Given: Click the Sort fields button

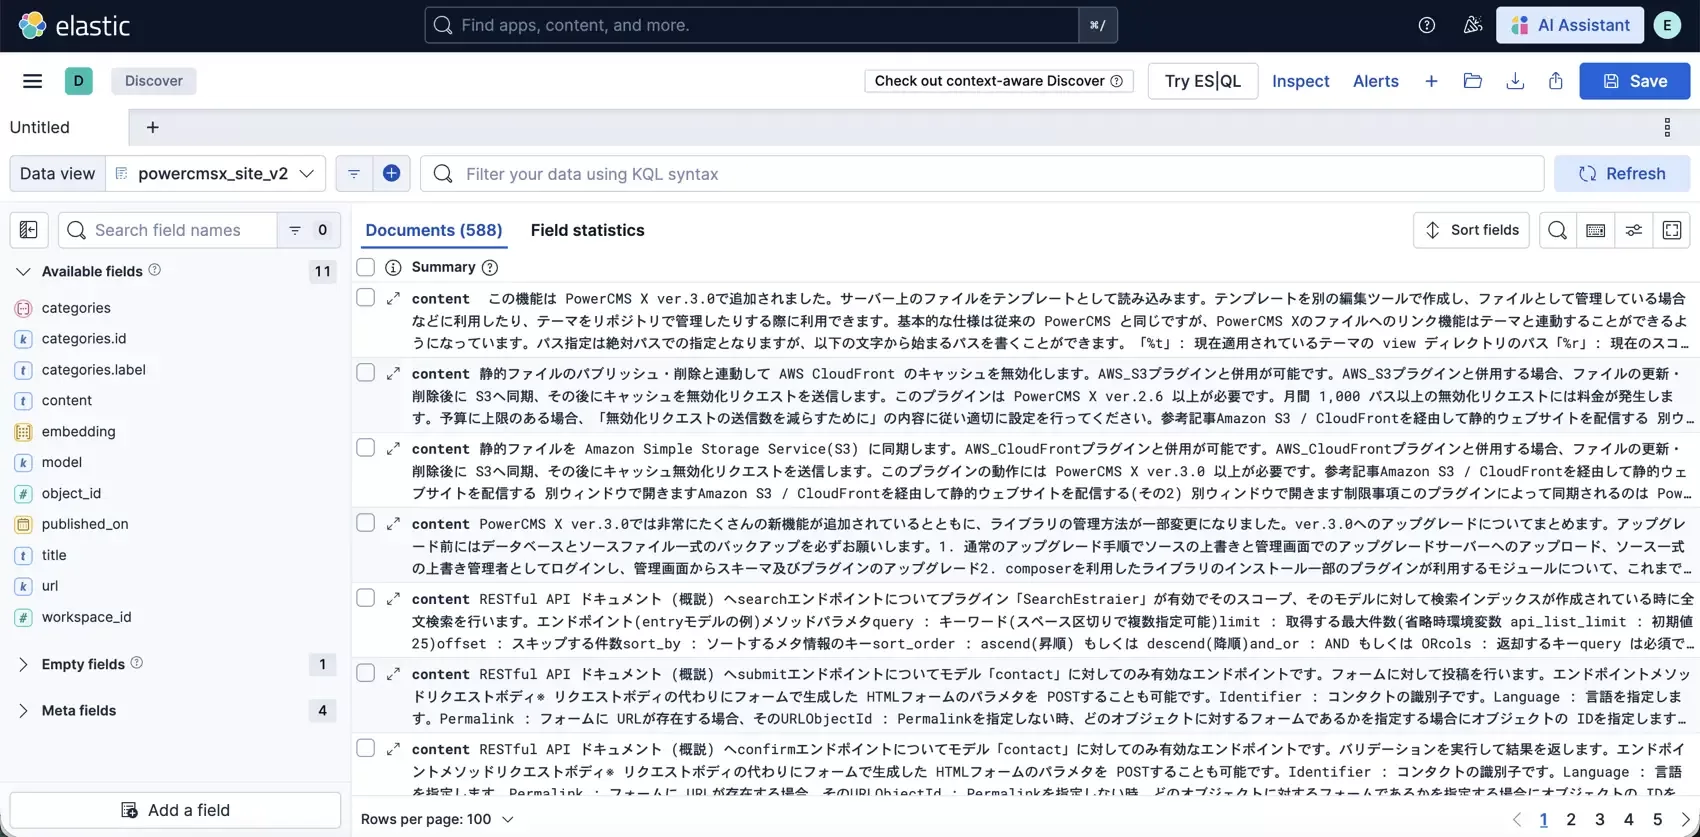Looking at the screenshot, I should (x=1471, y=230).
